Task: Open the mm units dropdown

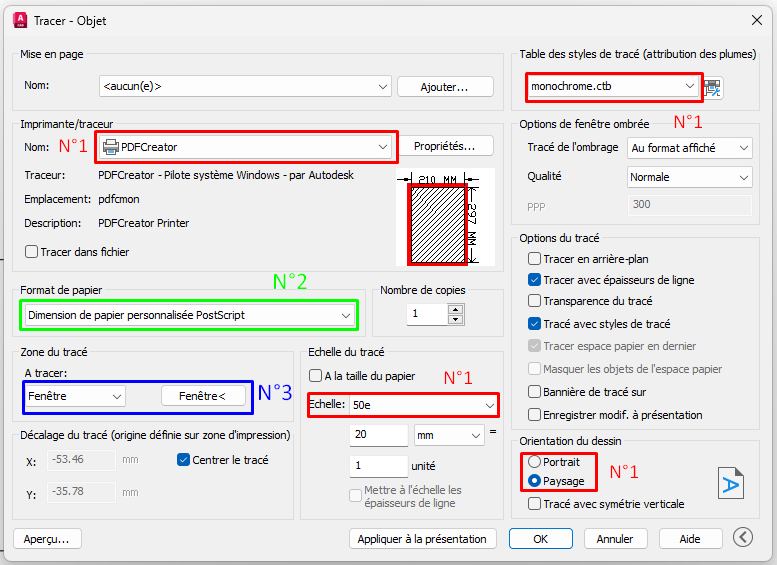Action: [449, 435]
